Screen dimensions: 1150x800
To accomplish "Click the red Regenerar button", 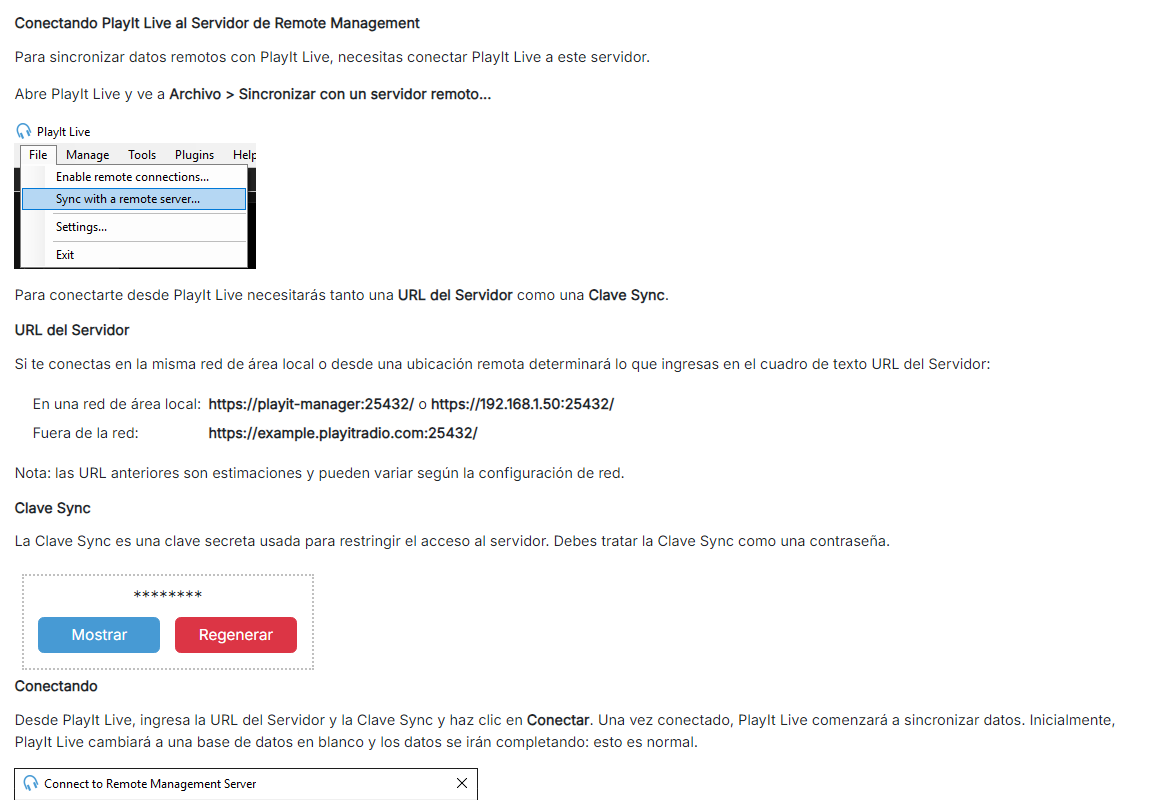I will click(x=235, y=635).
